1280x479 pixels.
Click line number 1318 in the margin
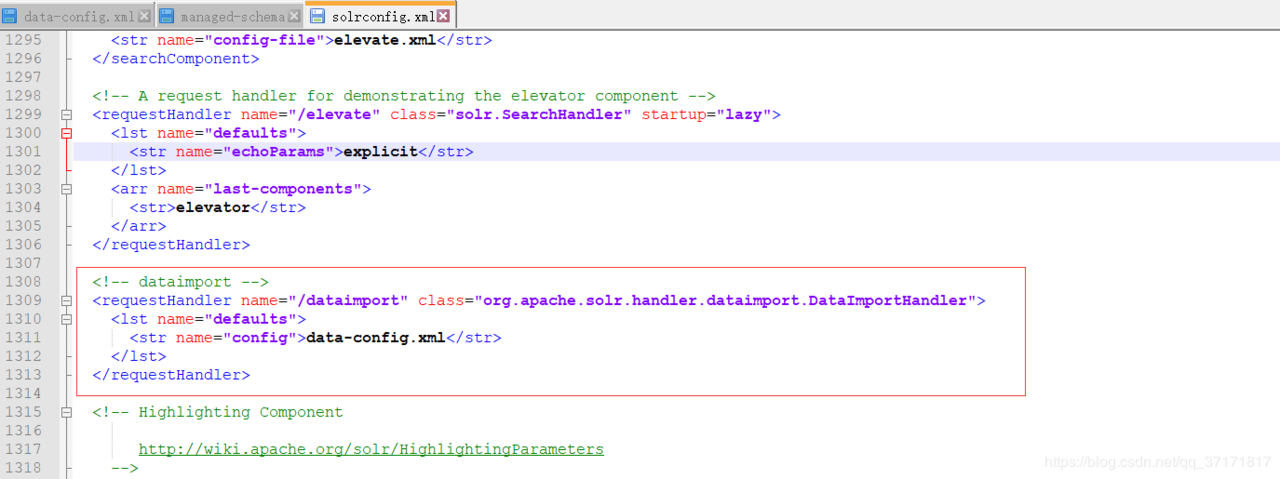[x=23, y=468]
